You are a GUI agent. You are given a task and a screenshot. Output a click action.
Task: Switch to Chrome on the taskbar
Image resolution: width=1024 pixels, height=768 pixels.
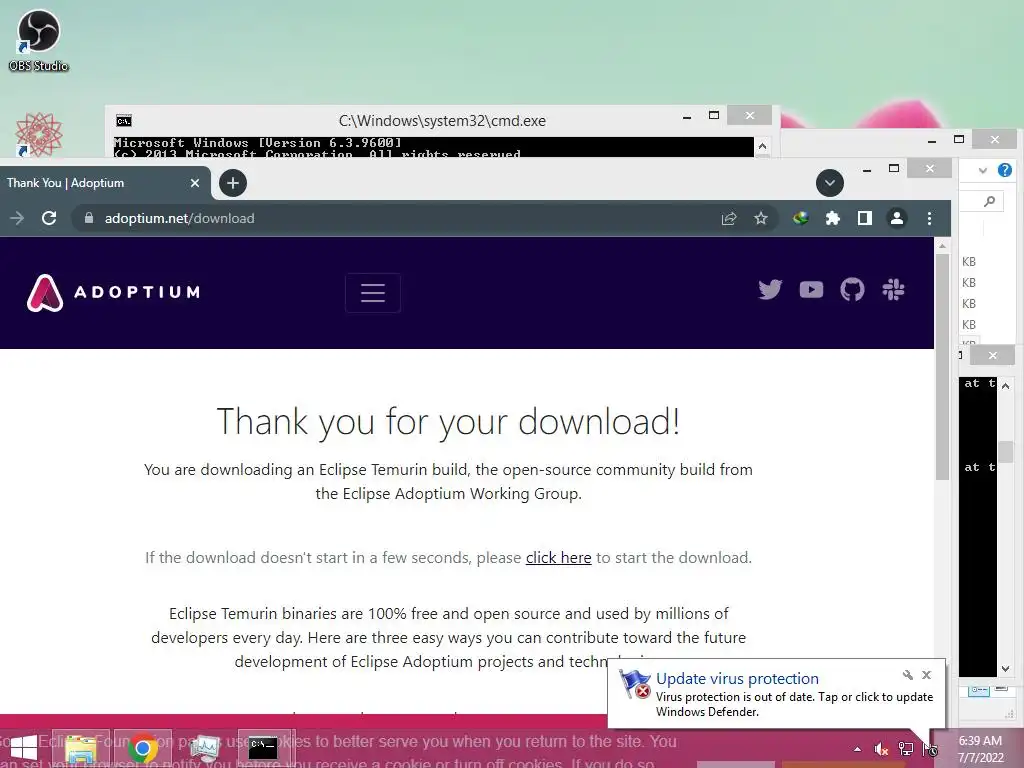pyautogui.click(x=142, y=748)
